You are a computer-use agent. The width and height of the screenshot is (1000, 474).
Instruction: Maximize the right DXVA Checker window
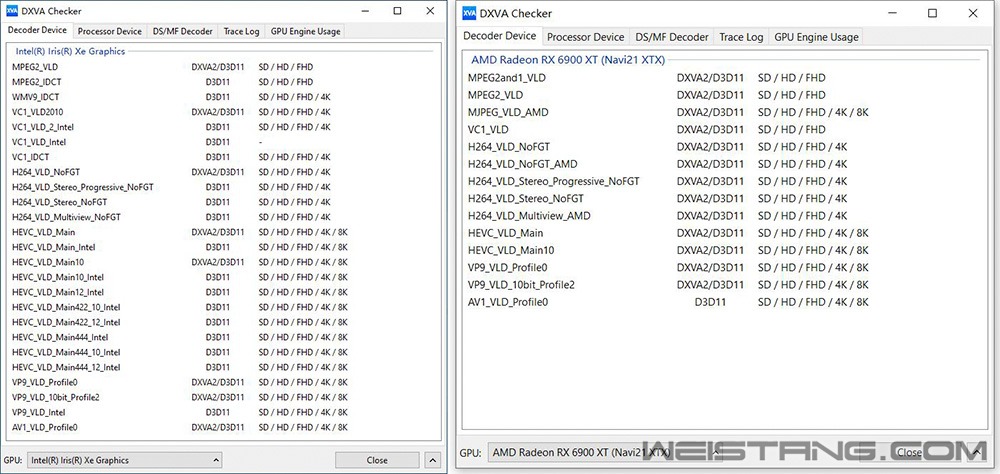(x=932, y=14)
